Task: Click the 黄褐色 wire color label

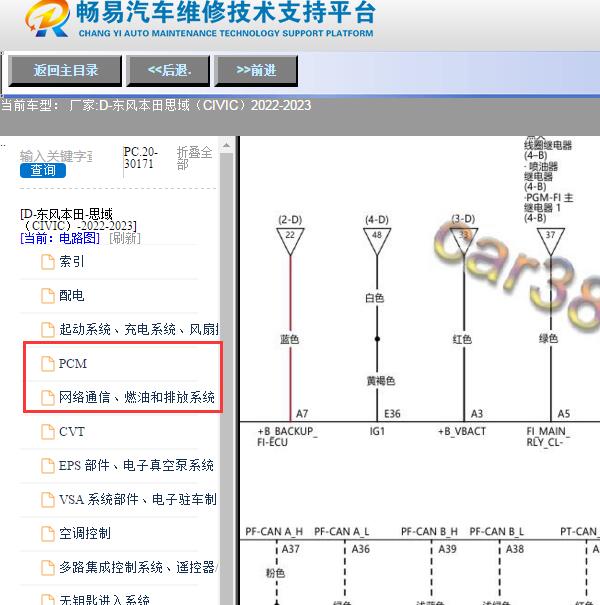Action: tap(380, 381)
